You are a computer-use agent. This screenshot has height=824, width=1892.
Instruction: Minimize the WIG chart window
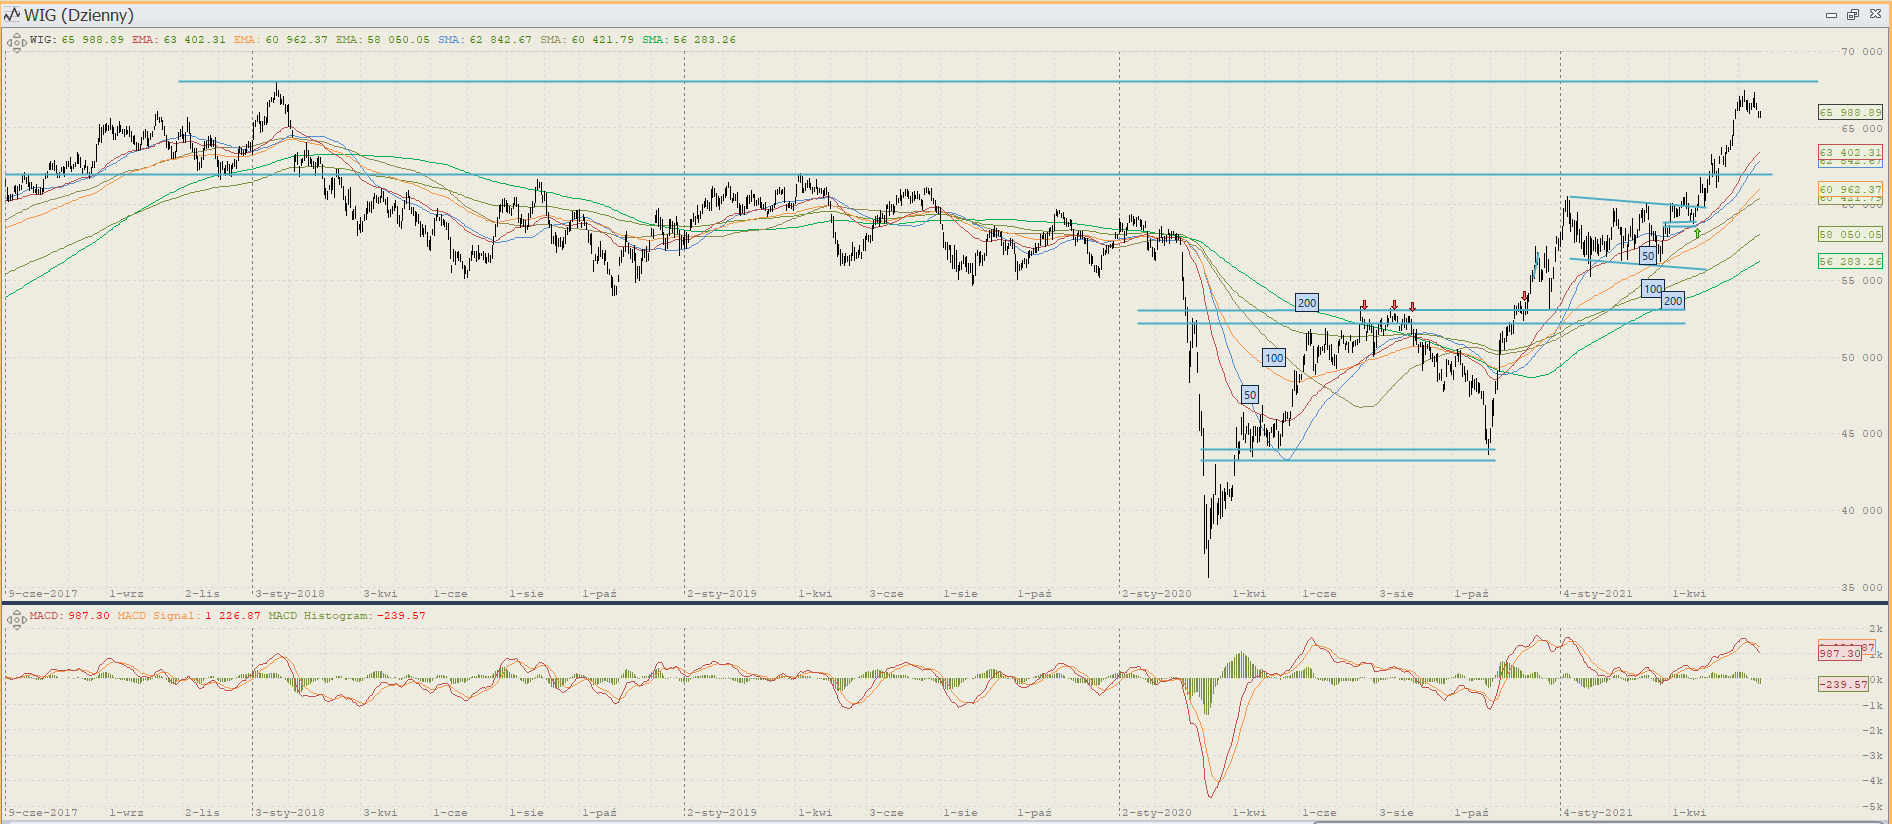tap(1831, 15)
